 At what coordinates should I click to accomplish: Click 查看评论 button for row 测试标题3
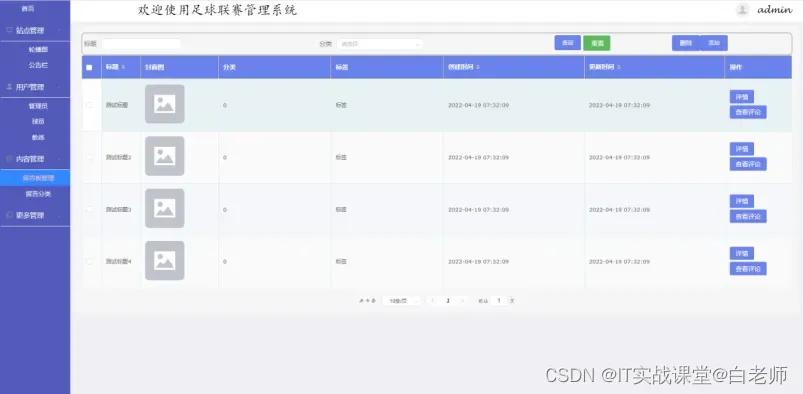point(748,217)
